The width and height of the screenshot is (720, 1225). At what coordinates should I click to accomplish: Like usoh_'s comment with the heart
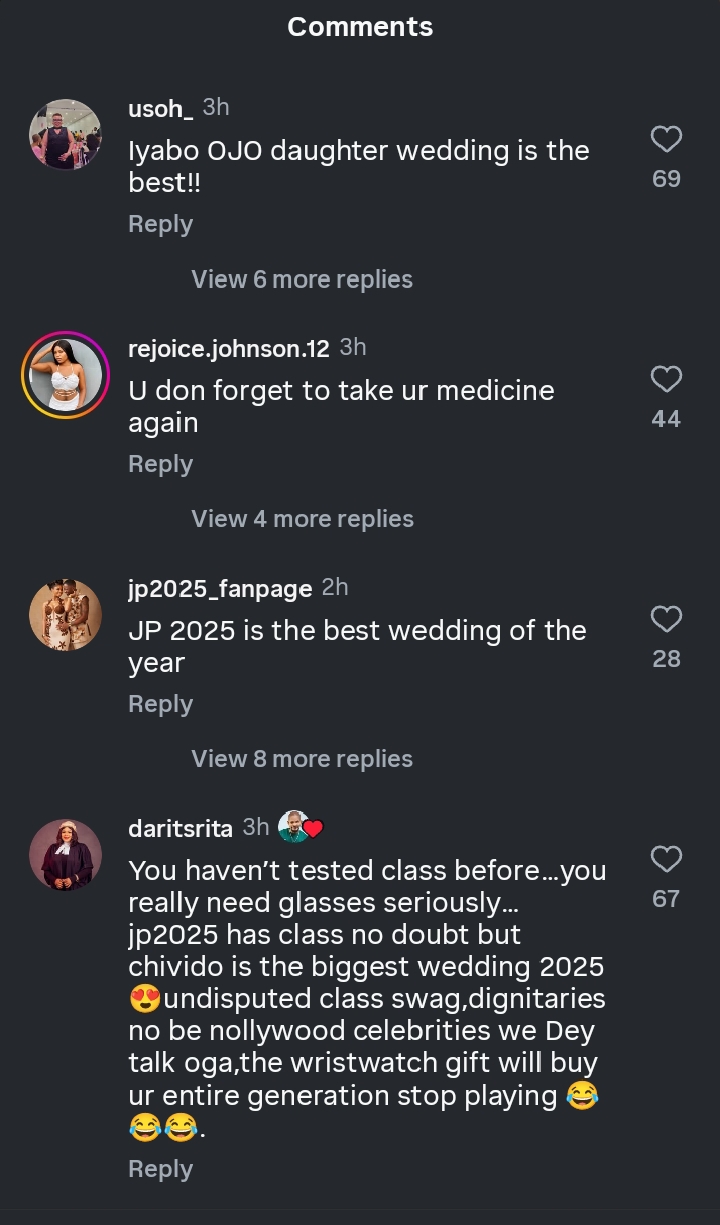(x=666, y=139)
